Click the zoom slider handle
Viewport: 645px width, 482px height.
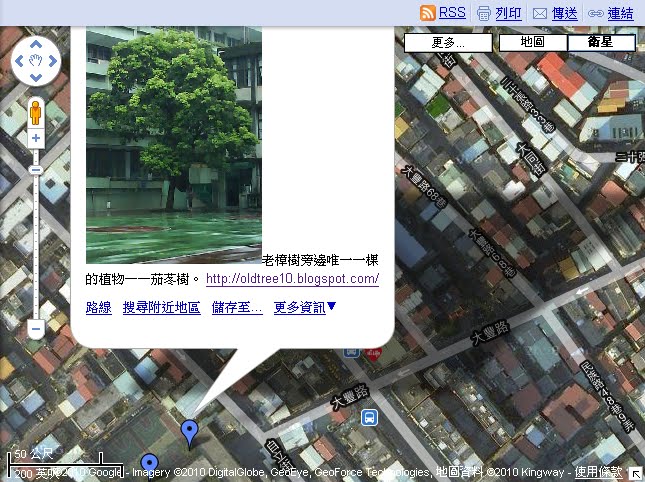[x=36, y=170]
